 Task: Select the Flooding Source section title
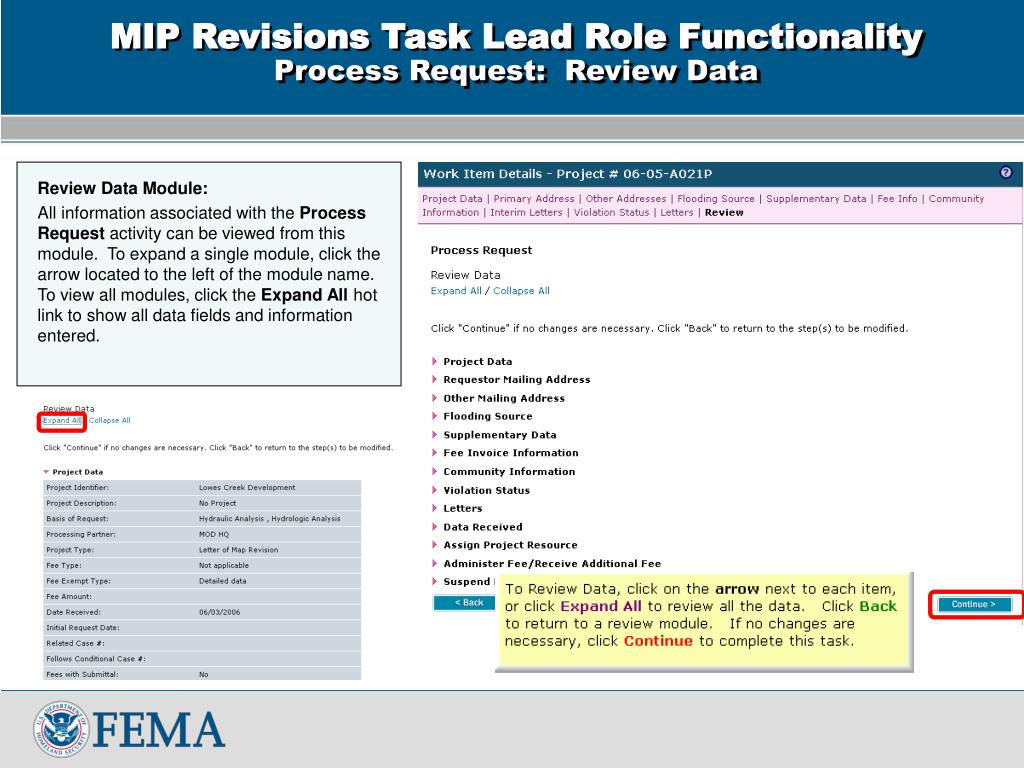(488, 416)
